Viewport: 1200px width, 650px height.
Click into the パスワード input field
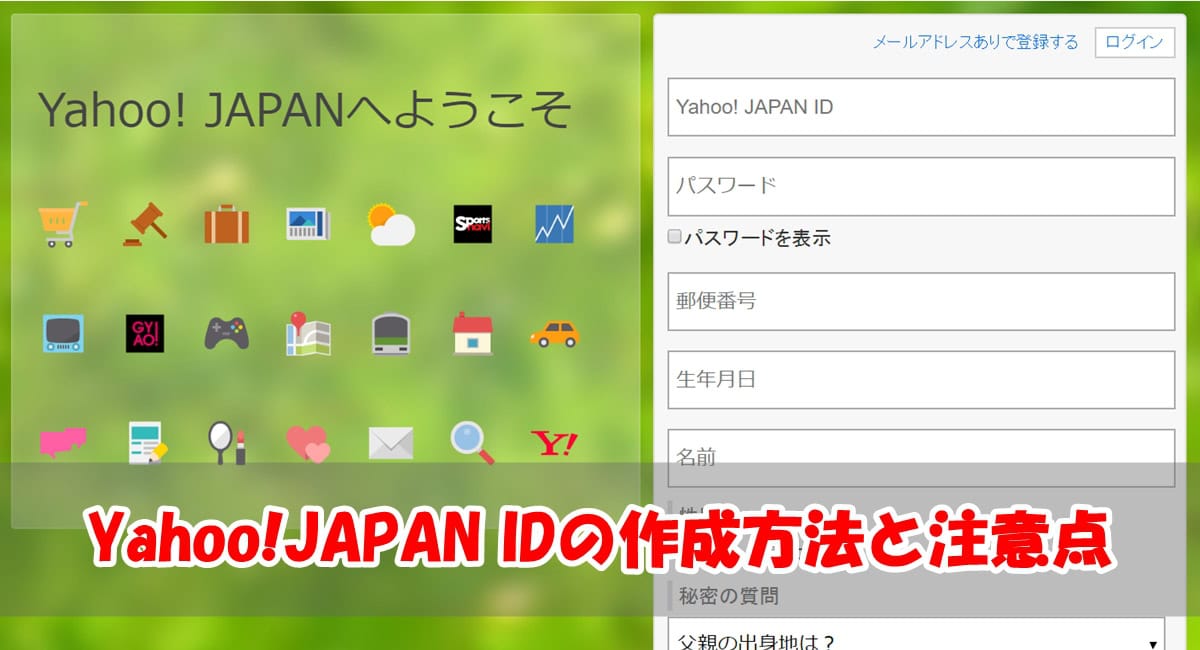click(x=921, y=186)
